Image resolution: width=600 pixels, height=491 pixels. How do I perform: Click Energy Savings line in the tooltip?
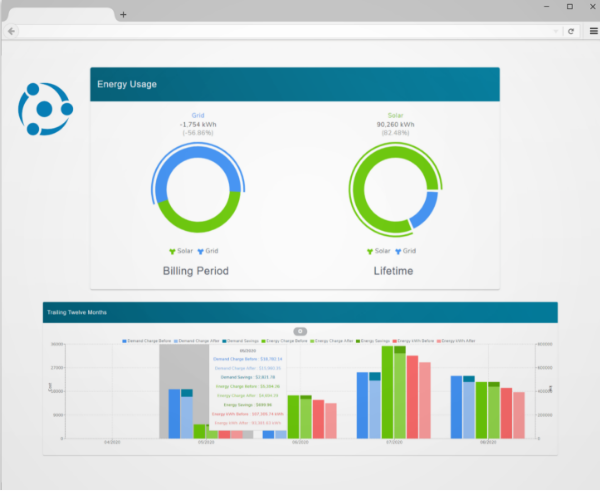248,405
